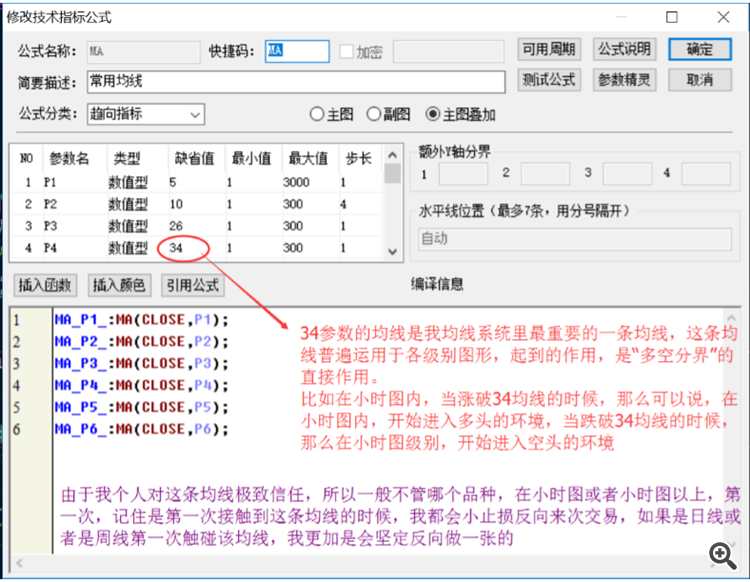Click the parameter name P3
The width and height of the screenshot is (750, 582).
pos(50,226)
